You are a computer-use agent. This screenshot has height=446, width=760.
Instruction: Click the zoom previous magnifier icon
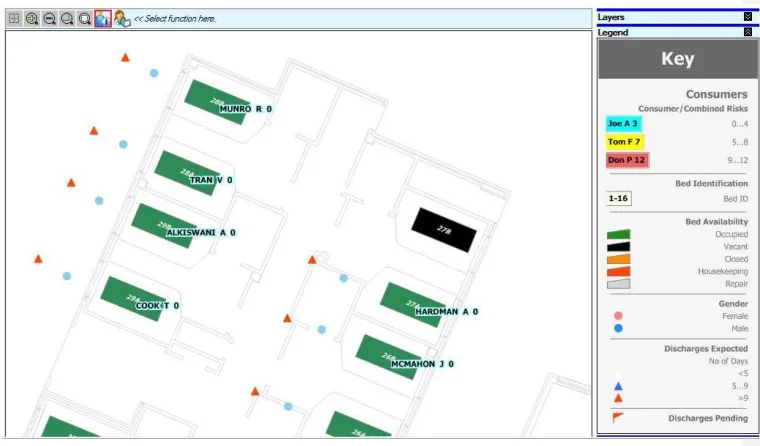point(67,19)
